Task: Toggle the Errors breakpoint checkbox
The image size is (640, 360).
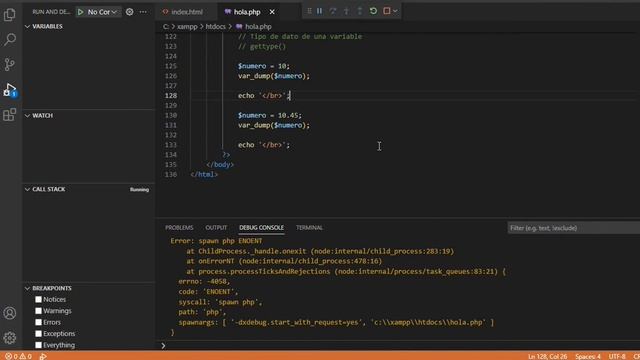Action: pos(38,322)
